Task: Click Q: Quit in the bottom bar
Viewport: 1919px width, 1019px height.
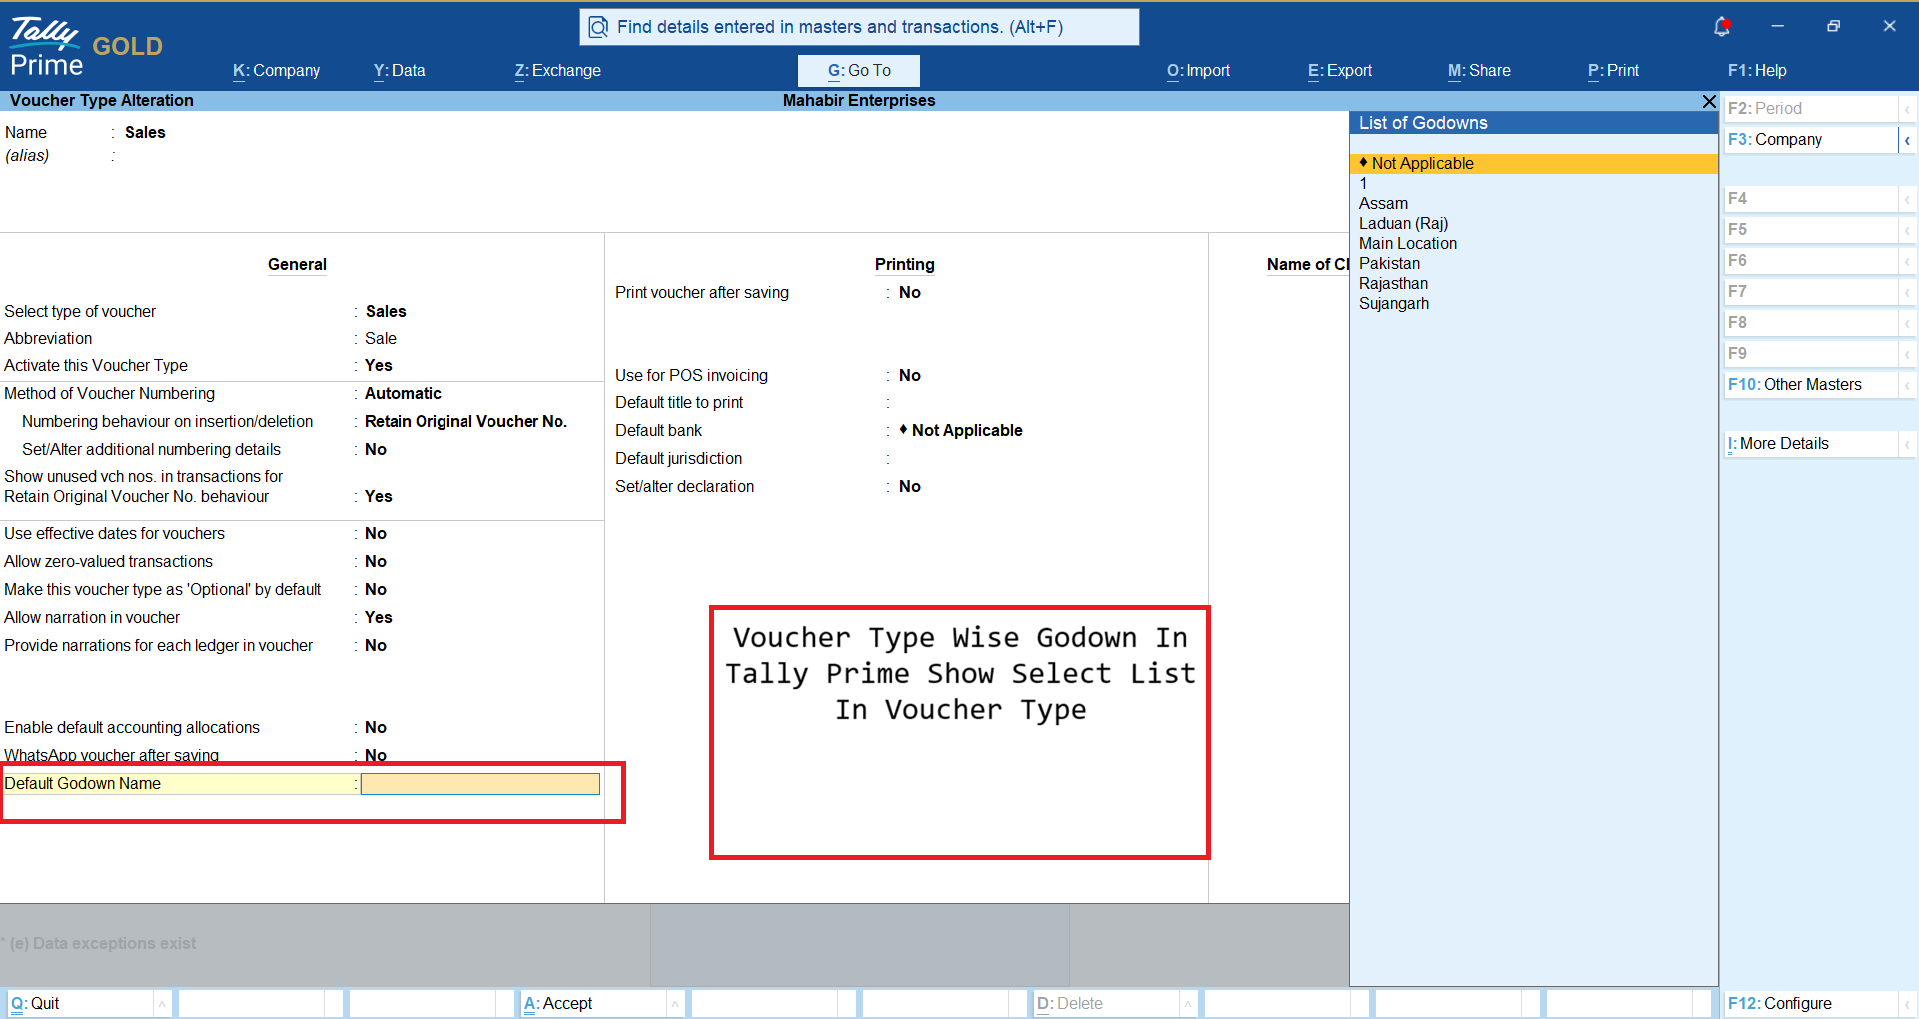Action: point(80,1003)
